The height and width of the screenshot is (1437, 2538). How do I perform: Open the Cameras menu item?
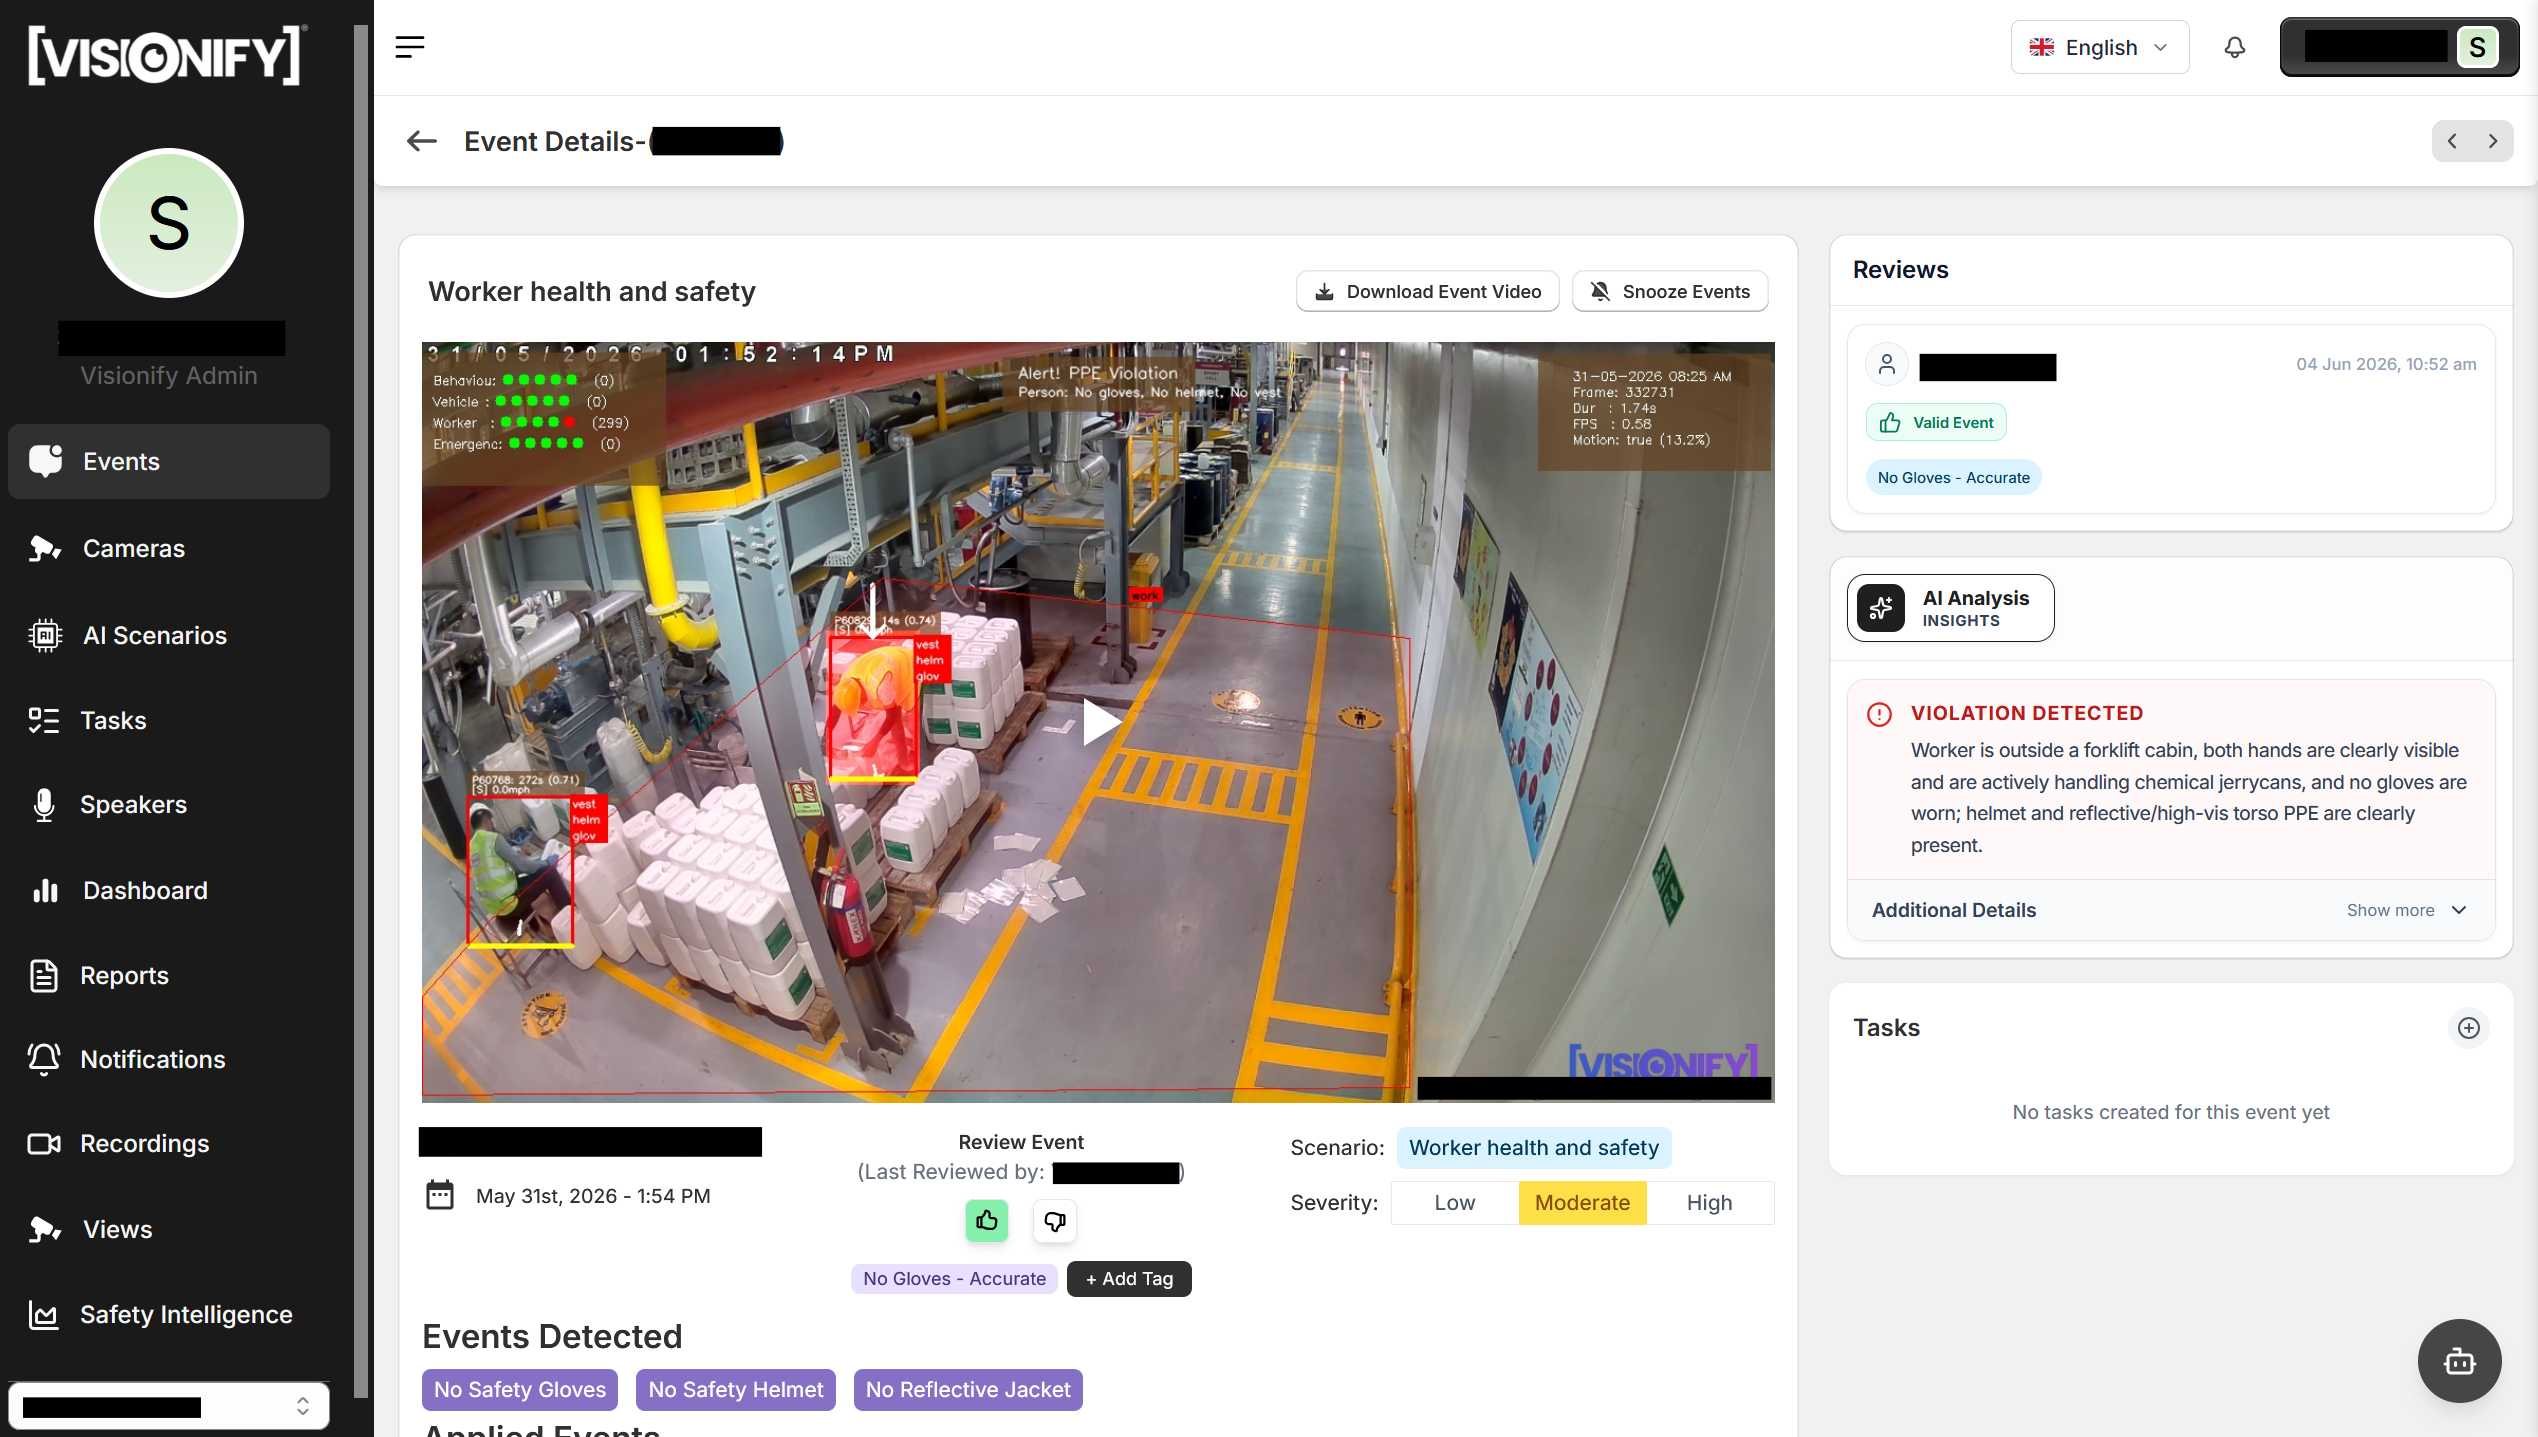(x=168, y=548)
